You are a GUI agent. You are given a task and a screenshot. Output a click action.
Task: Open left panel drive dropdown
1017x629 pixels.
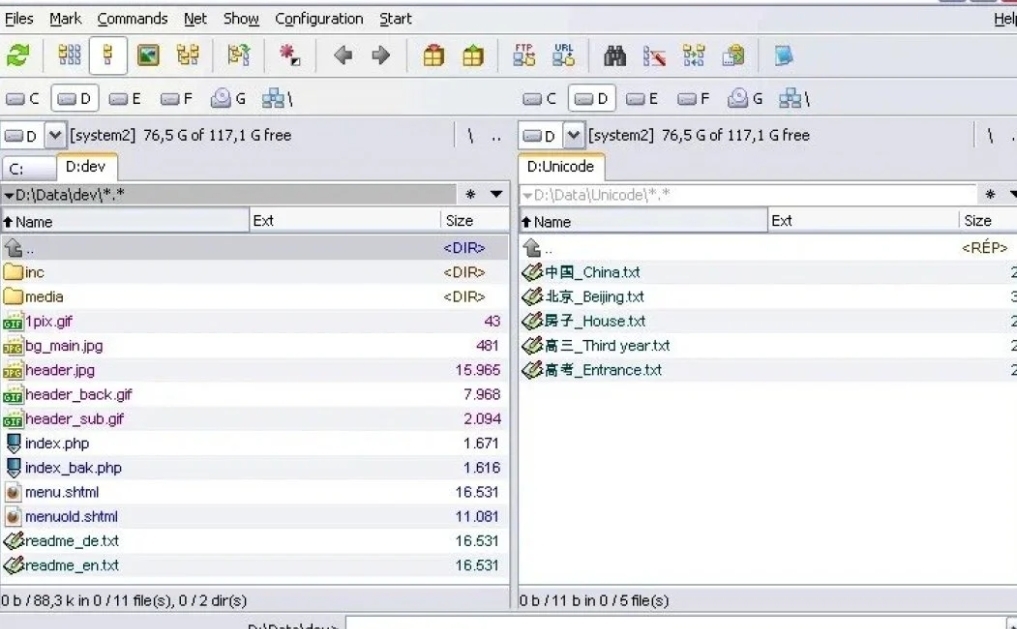point(54,136)
